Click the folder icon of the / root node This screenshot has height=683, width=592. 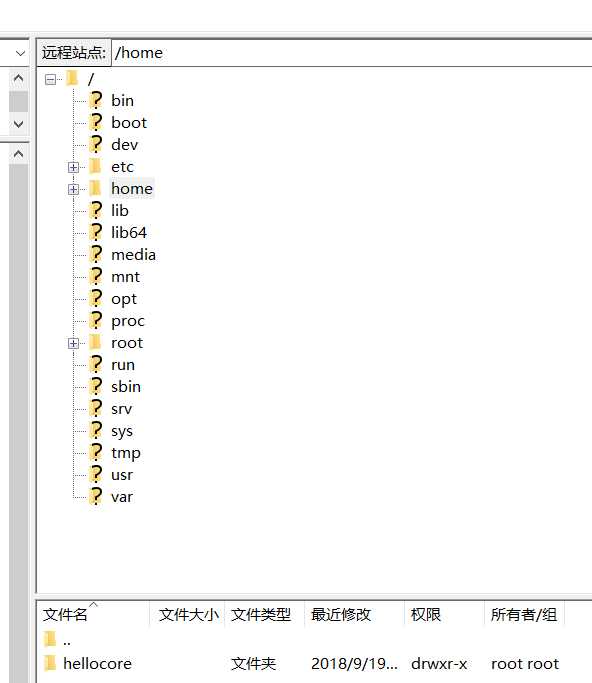click(x=72, y=79)
